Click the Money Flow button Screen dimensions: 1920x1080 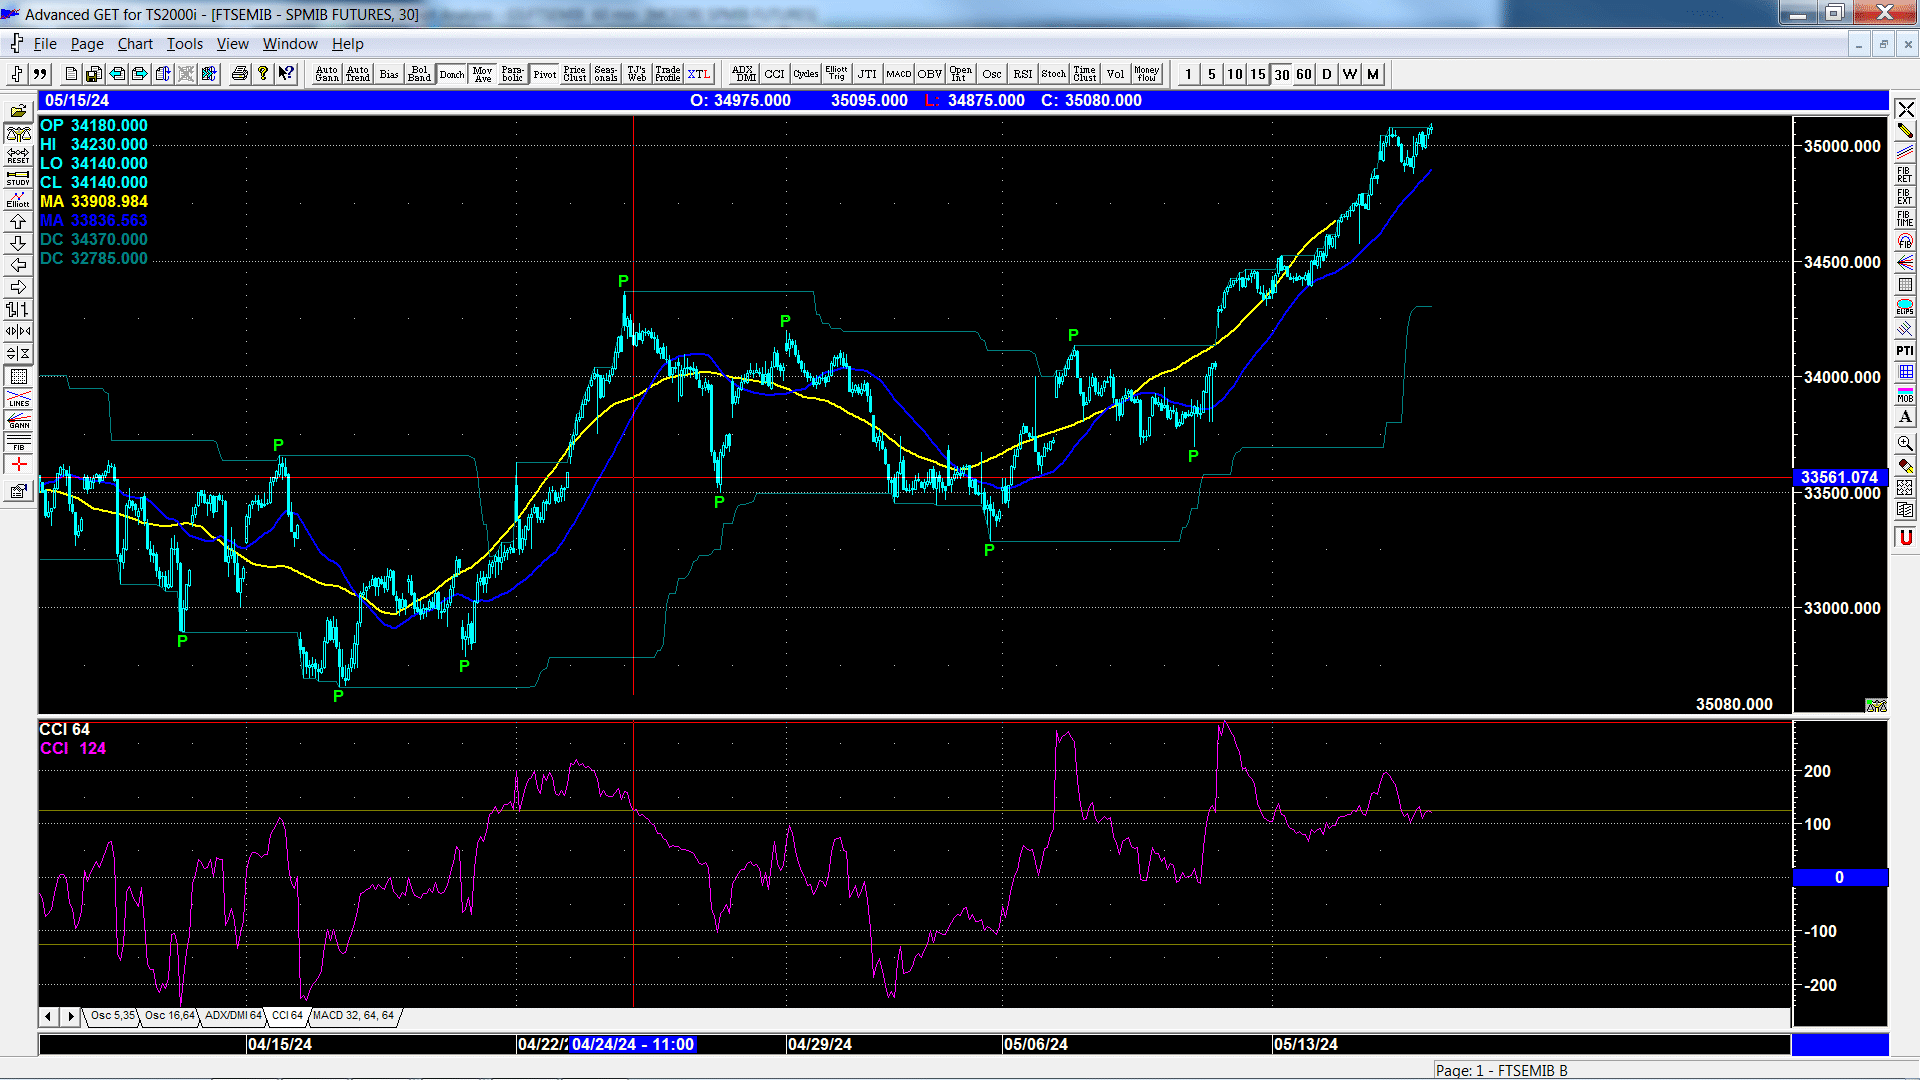click(1147, 74)
